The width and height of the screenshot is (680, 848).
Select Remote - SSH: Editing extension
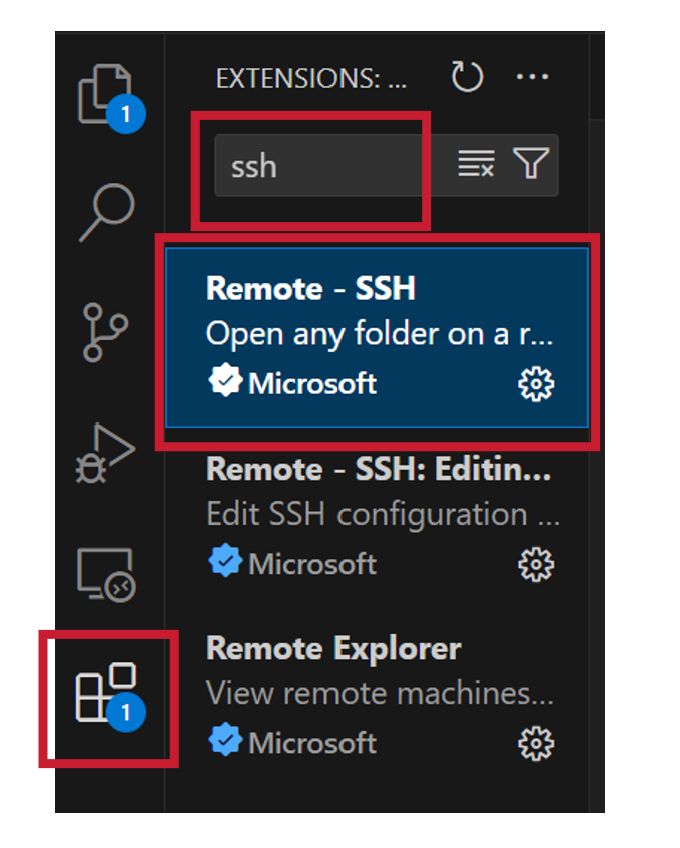point(377,518)
